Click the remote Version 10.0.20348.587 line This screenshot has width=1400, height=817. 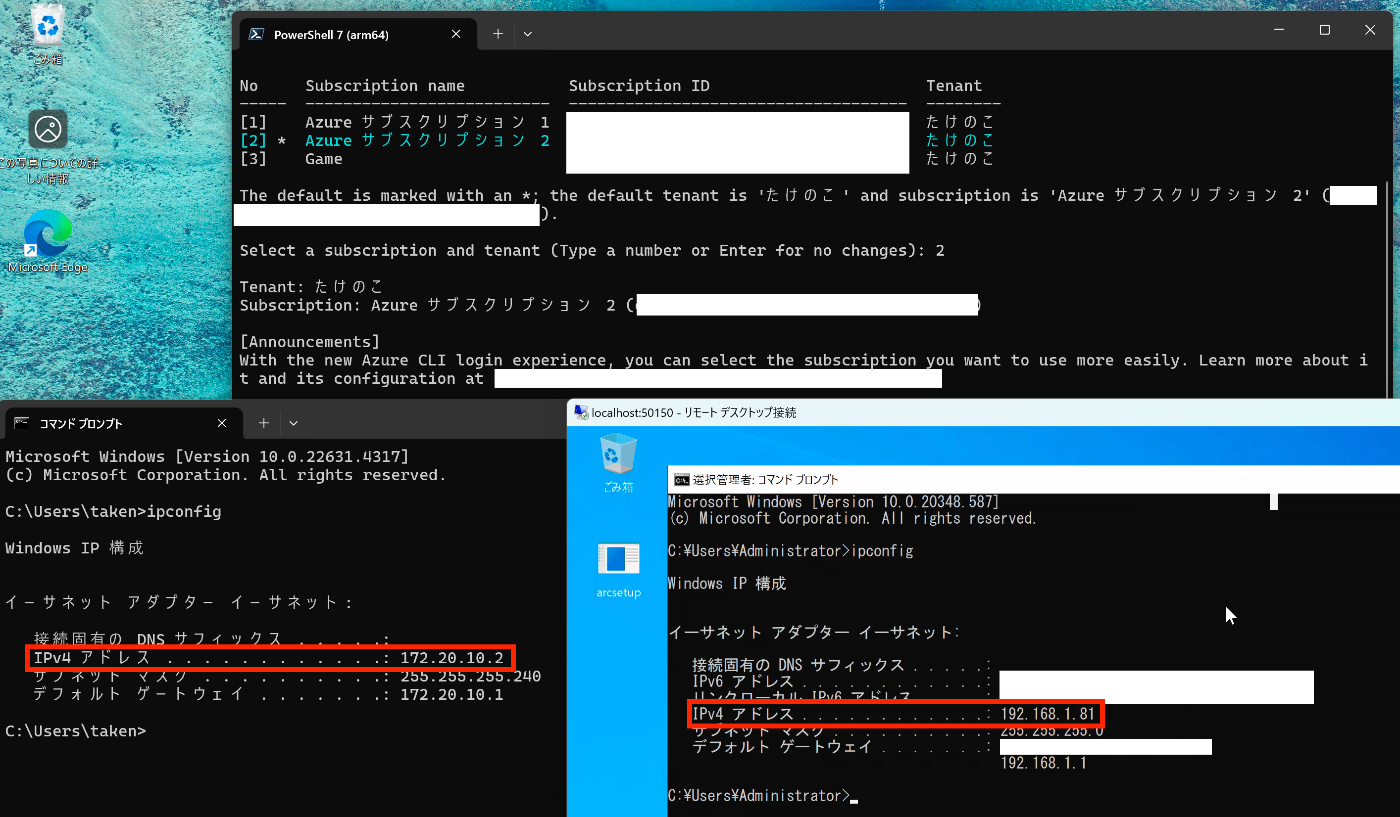tap(833, 502)
